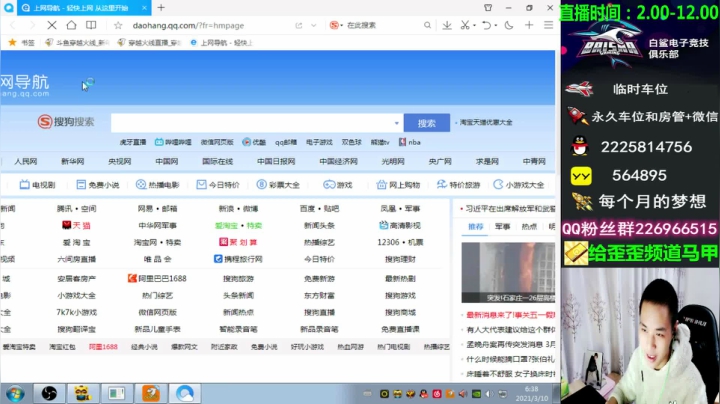The height and width of the screenshot is (404, 720).
Task: Open the 电视剧 category
Action: (x=38, y=185)
